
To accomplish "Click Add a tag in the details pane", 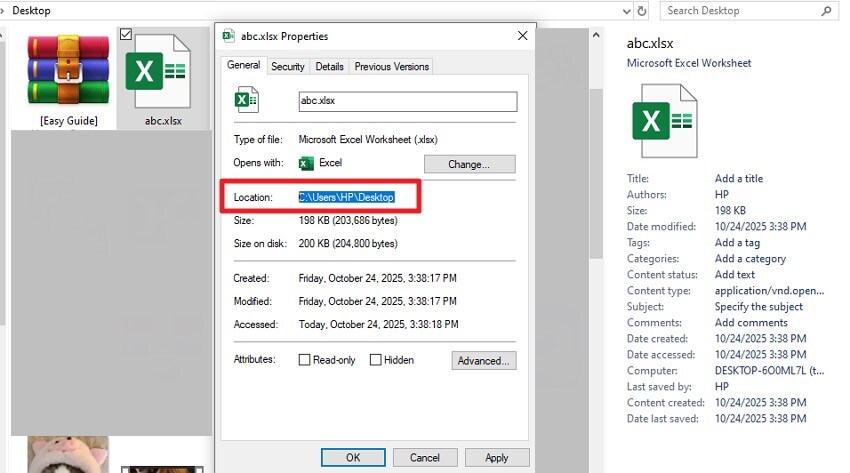I will (x=737, y=243).
